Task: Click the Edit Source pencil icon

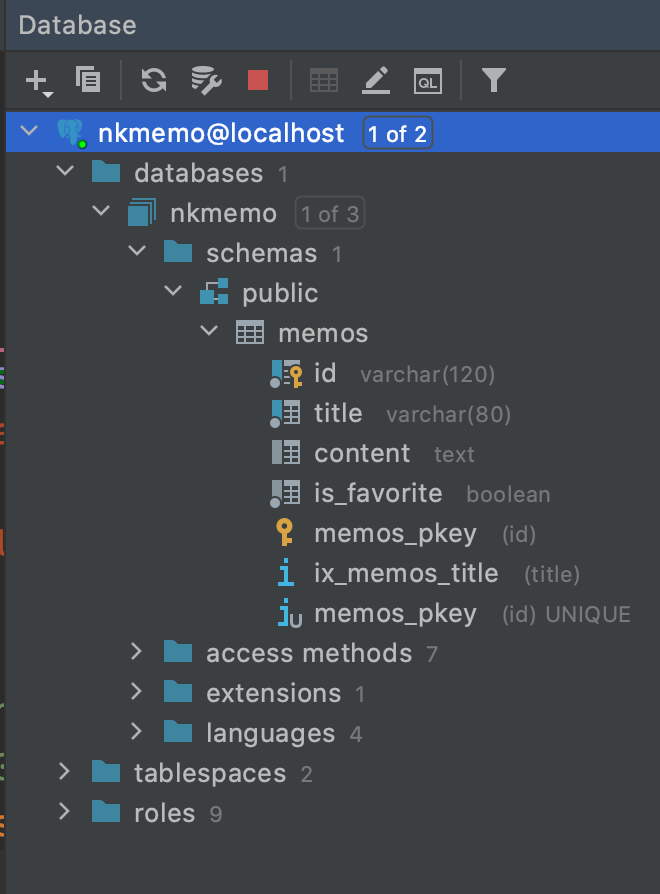Action: [376, 80]
